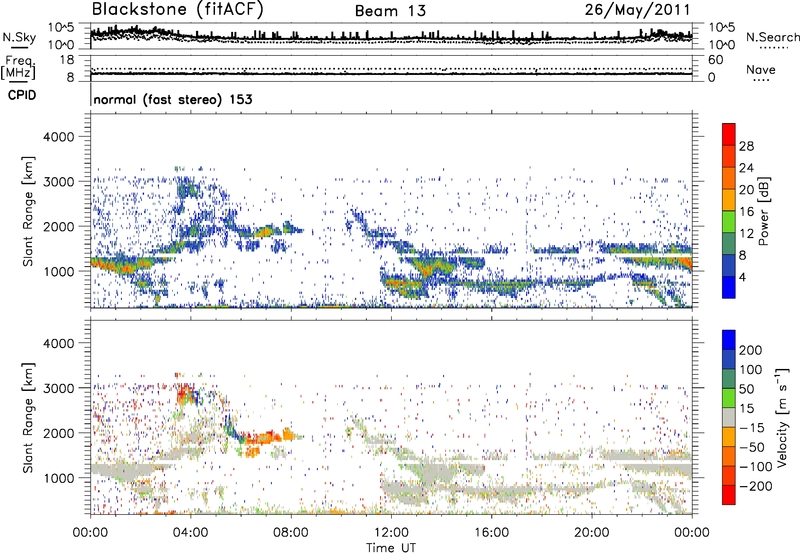Pick the top red segment of power colorbar
This screenshot has height=554, width=800.
click(x=729, y=135)
